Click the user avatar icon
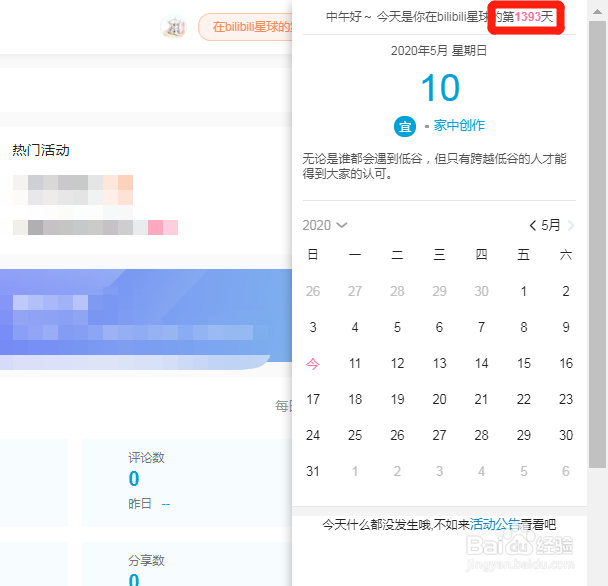This screenshot has height=586, width=608. click(x=173, y=27)
